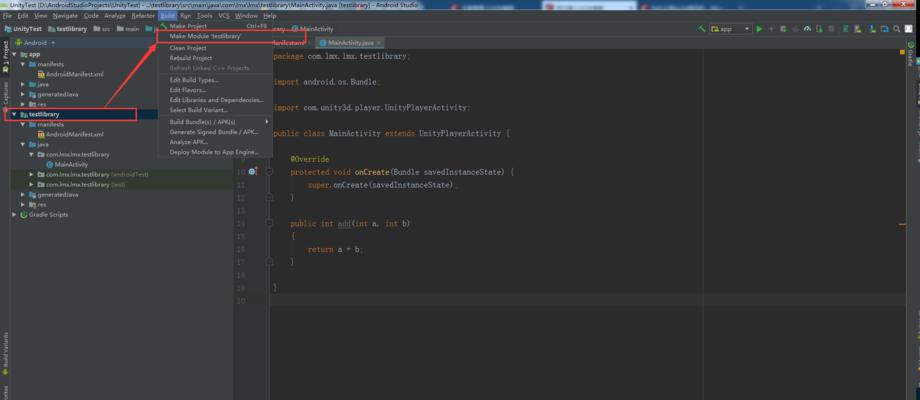The width and height of the screenshot is (920, 400).
Task: Open the Refactor menu
Action: [x=143, y=16]
